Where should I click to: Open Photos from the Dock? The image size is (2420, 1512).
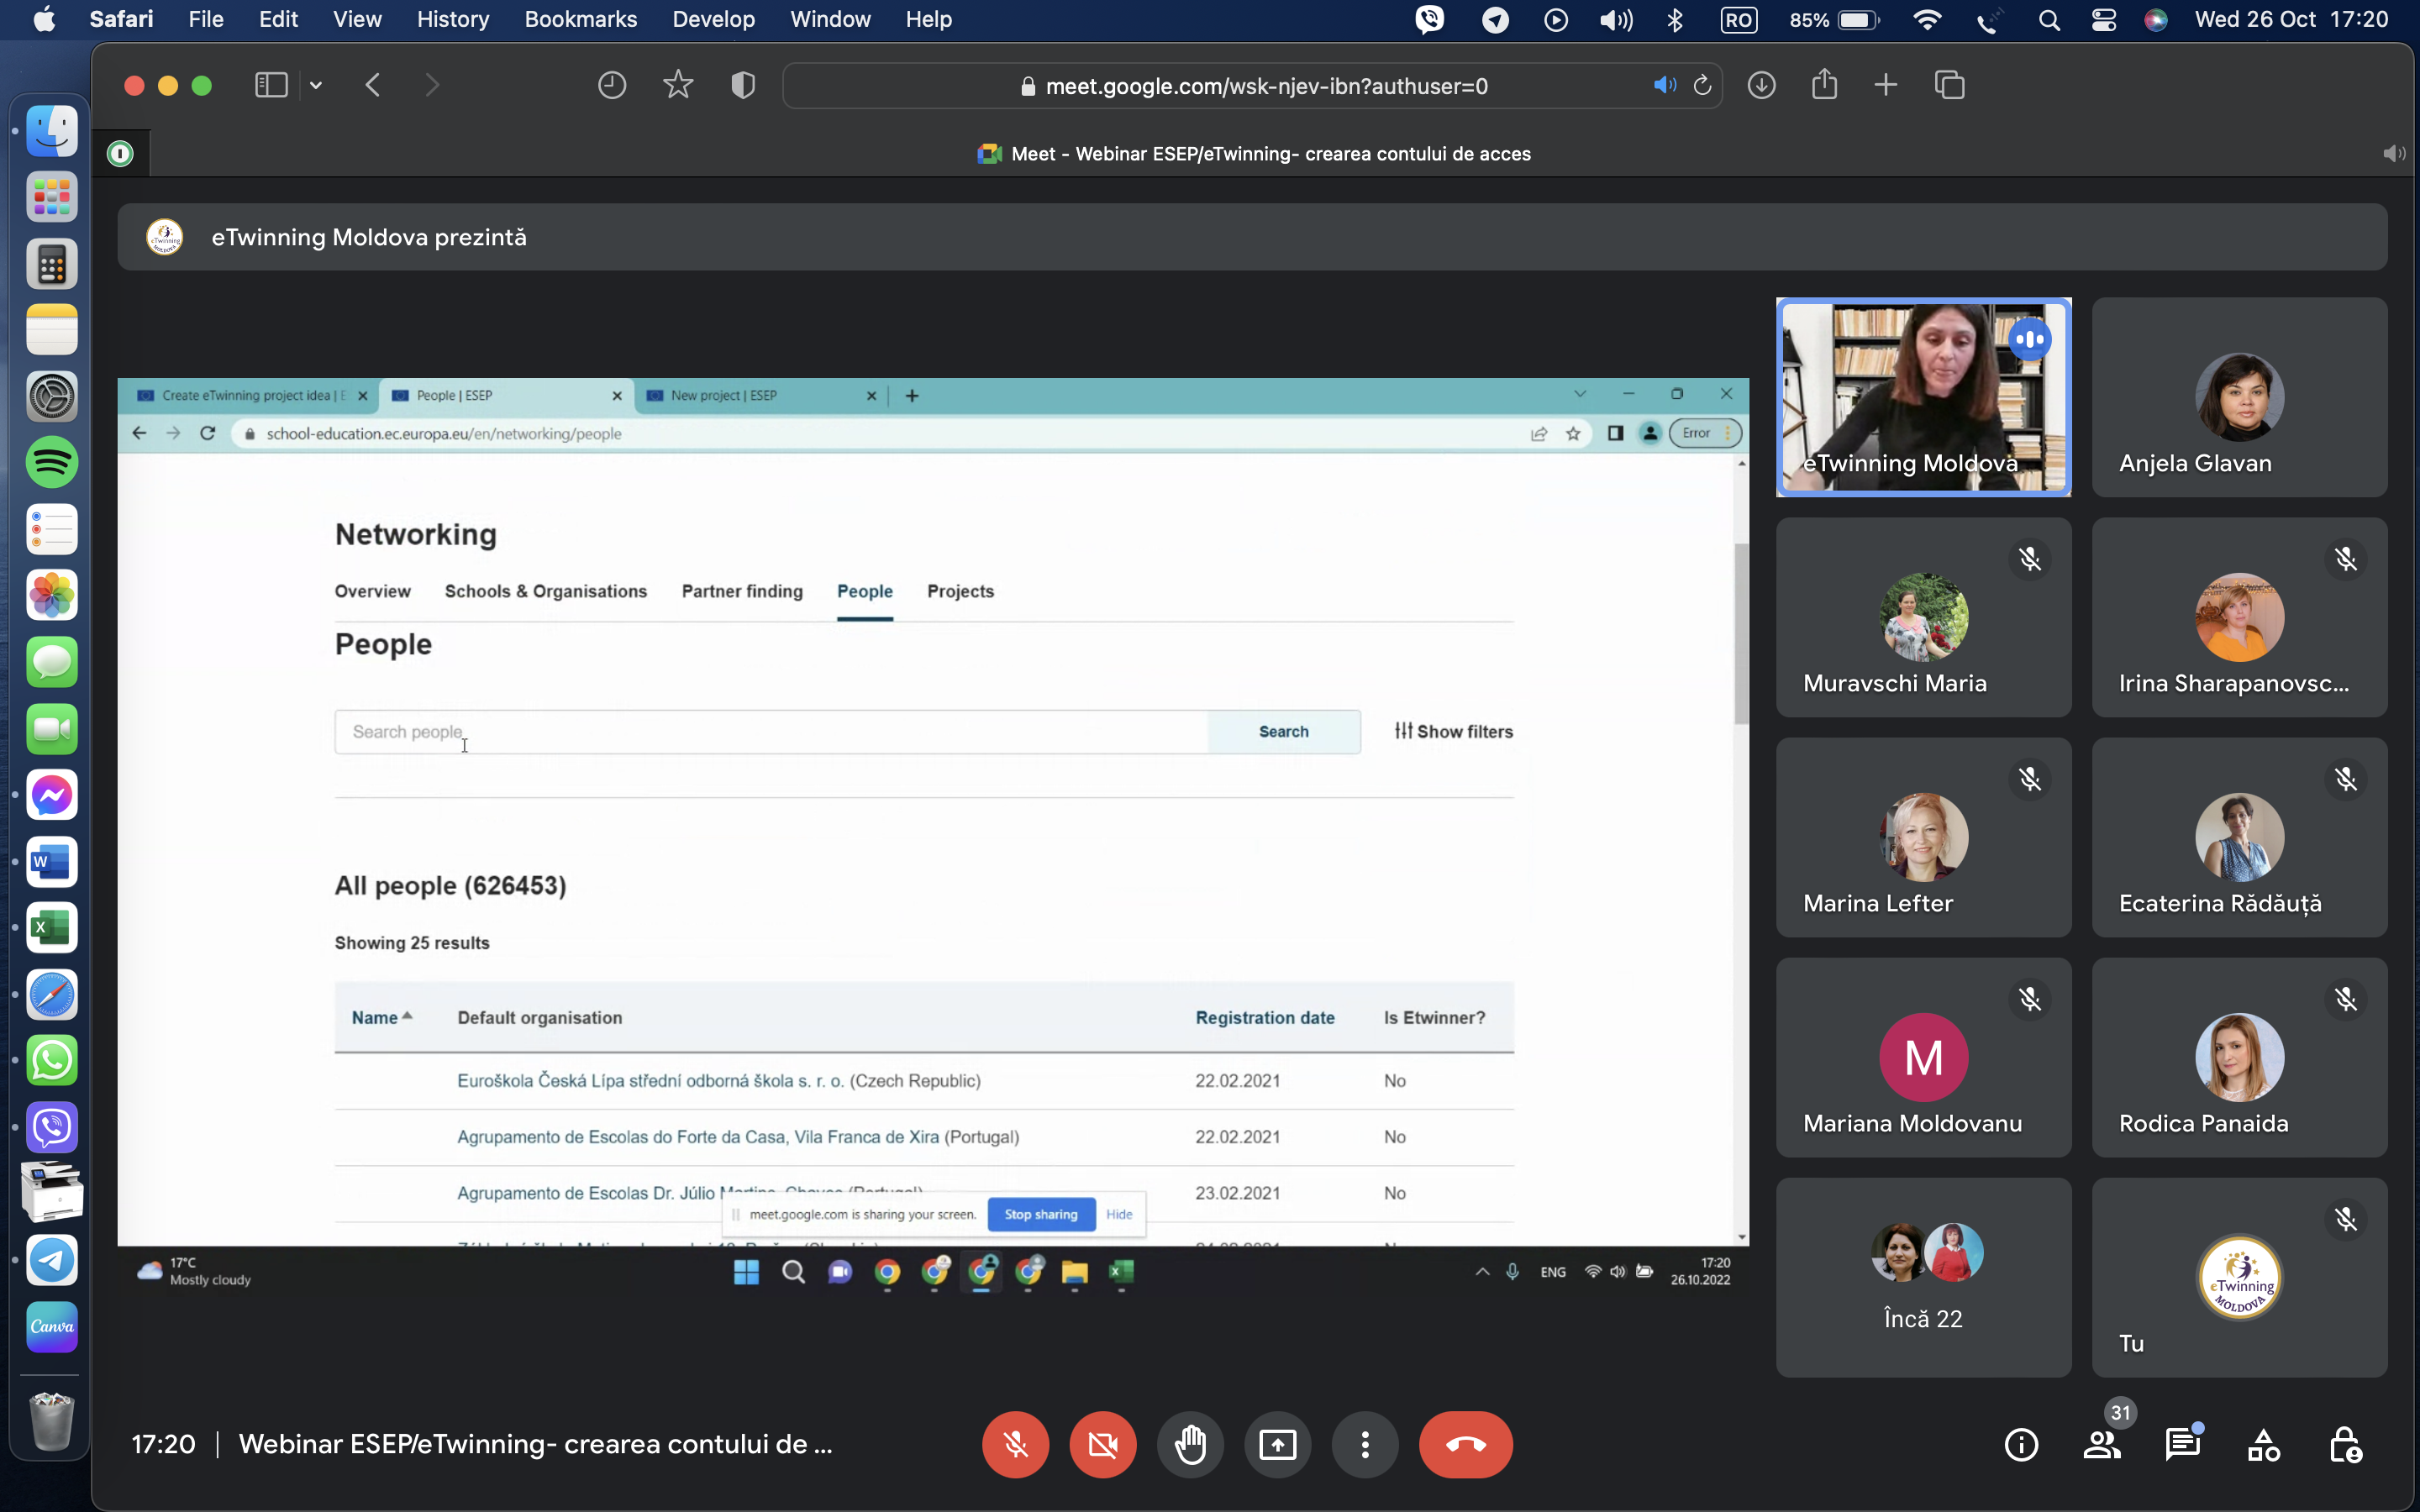click(52, 596)
